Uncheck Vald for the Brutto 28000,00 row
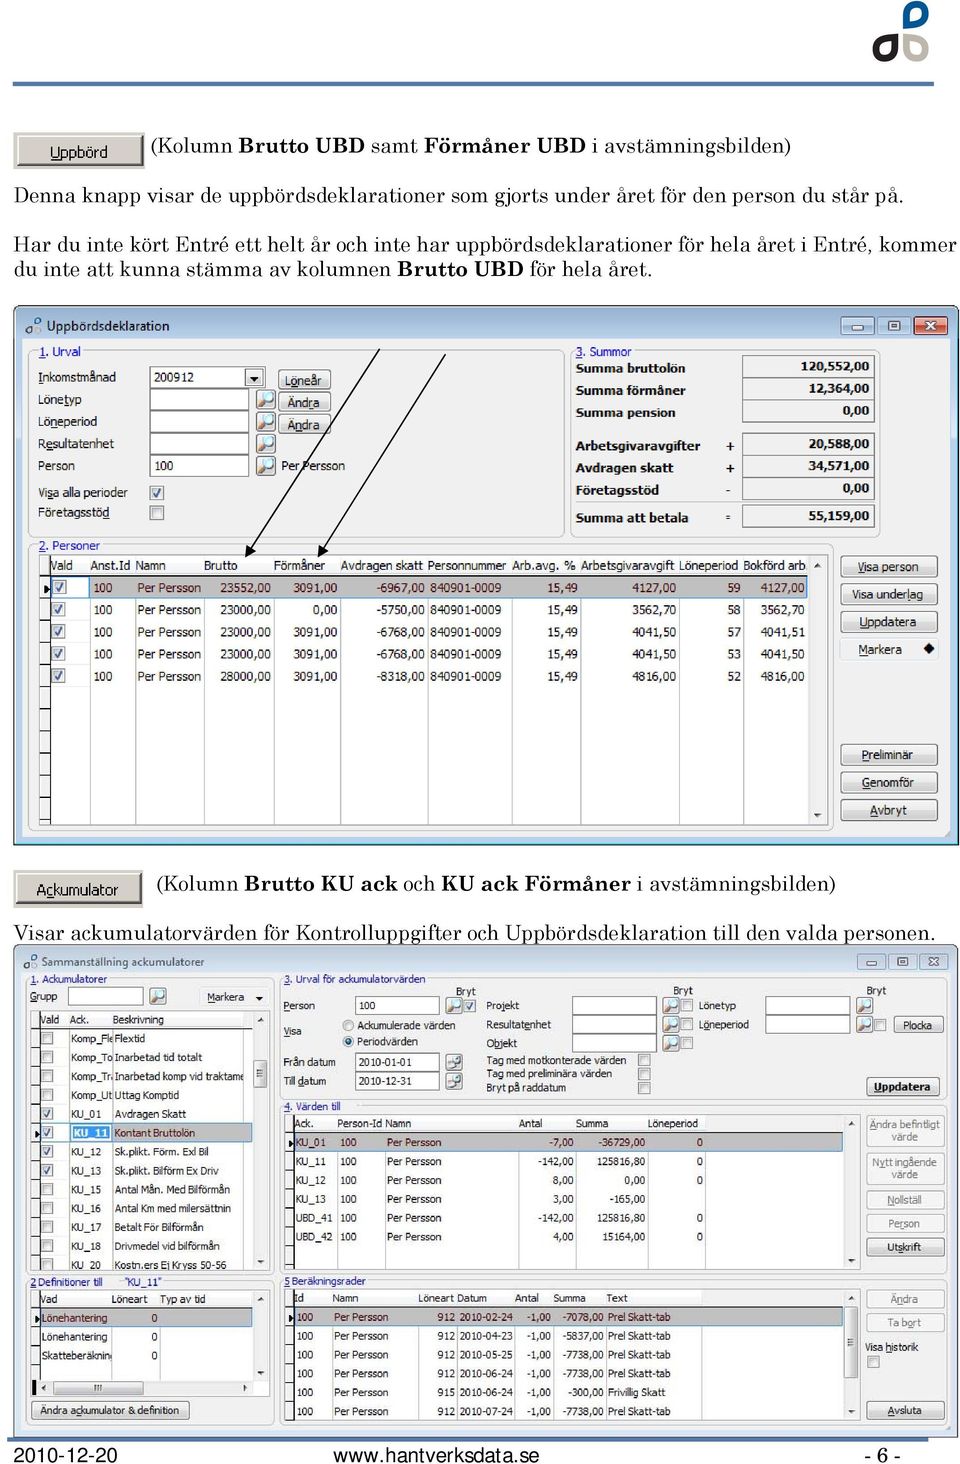The image size is (960, 1464). tap(59, 676)
